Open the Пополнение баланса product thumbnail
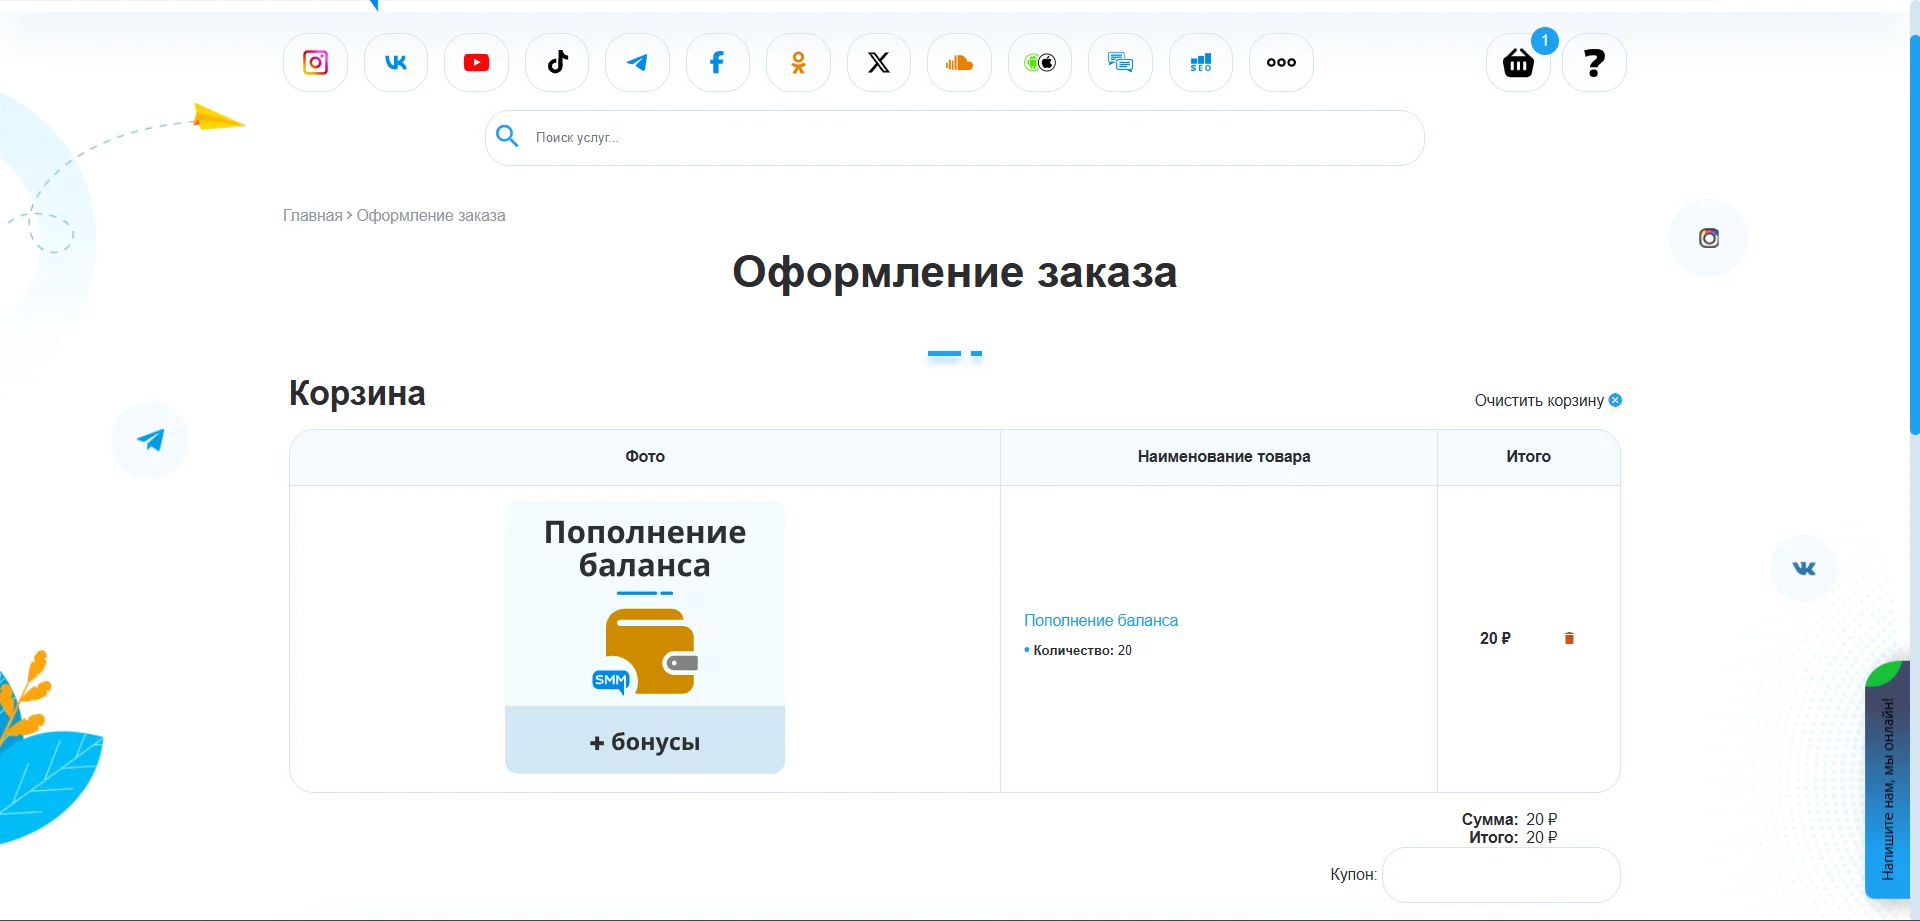Viewport: 1920px width, 921px height. tap(645, 637)
